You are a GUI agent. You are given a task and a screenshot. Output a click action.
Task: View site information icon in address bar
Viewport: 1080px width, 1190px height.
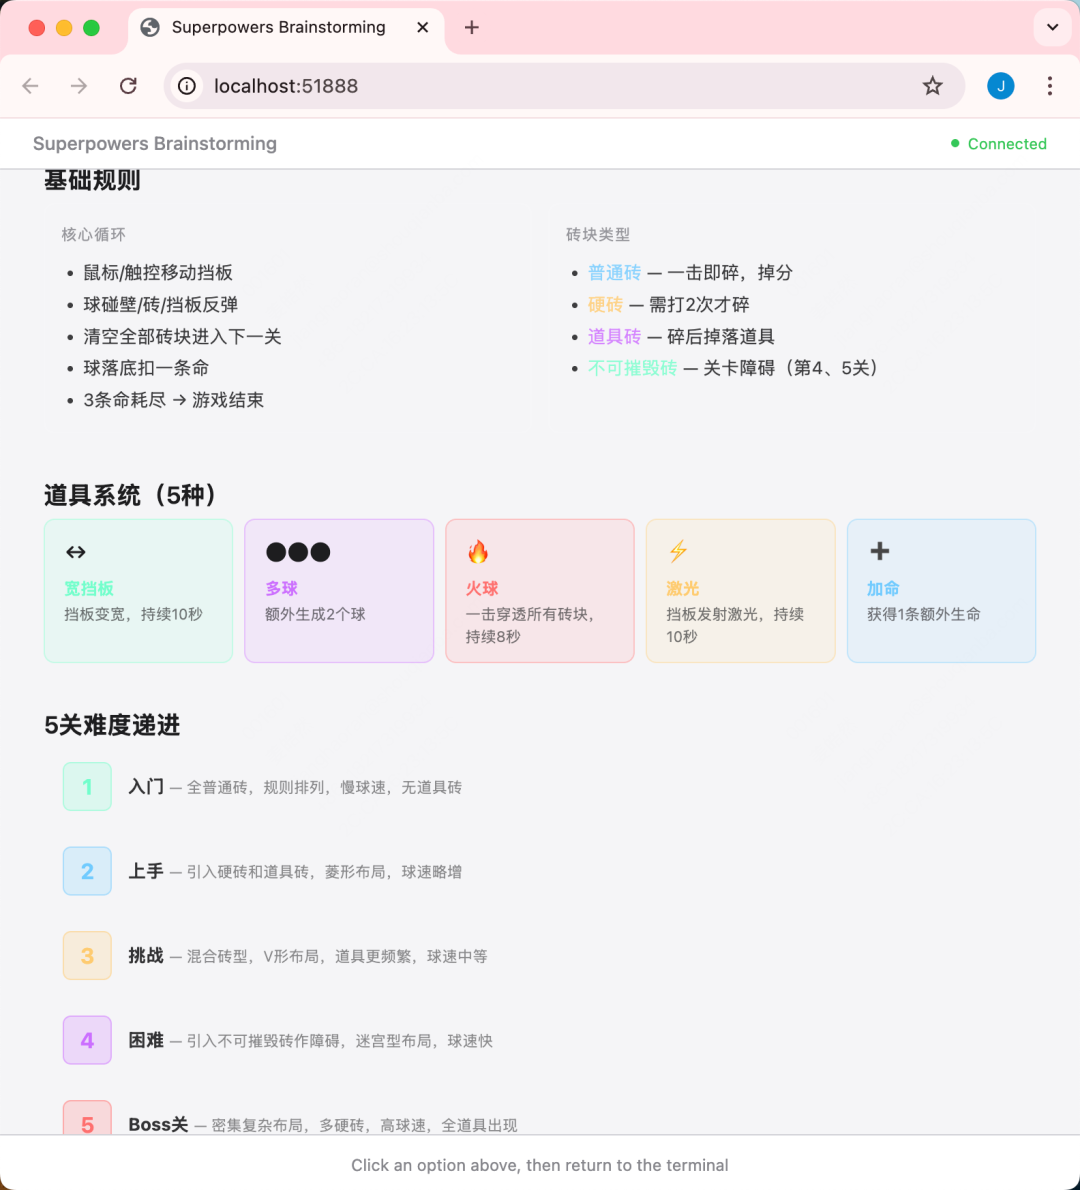[187, 86]
